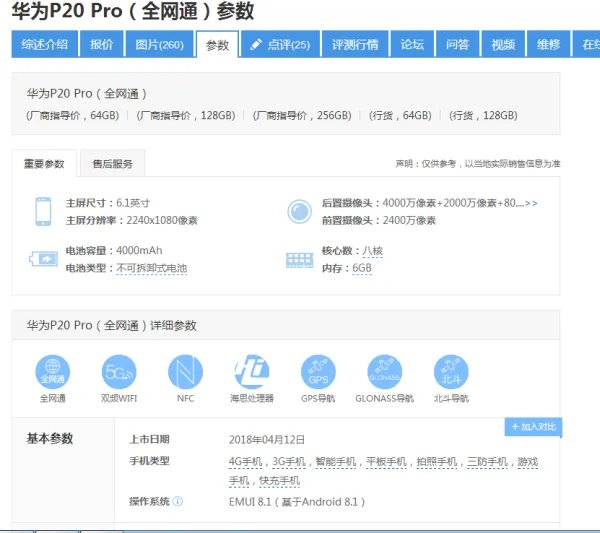Click 2240x1080像素 resolution value
Viewport: 600px width, 533px height.
(x=162, y=220)
